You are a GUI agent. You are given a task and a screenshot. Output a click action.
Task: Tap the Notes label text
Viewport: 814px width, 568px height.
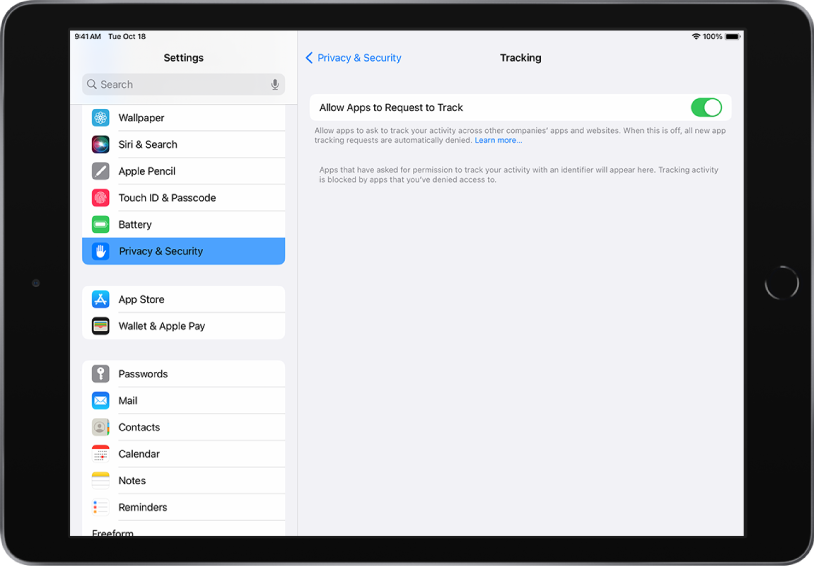(x=132, y=481)
